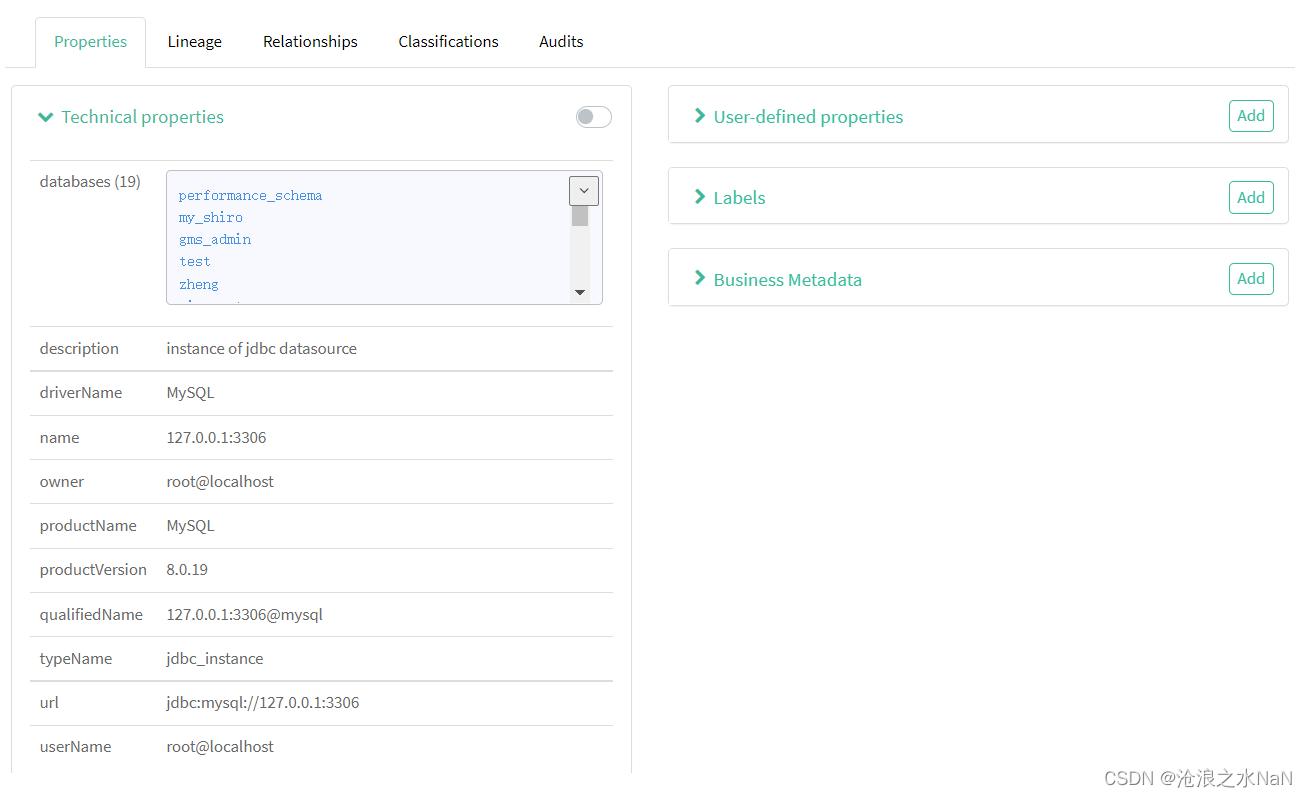Select the my_shiro database entry
Viewport: 1307px width, 797px height.
pyautogui.click(x=210, y=217)
